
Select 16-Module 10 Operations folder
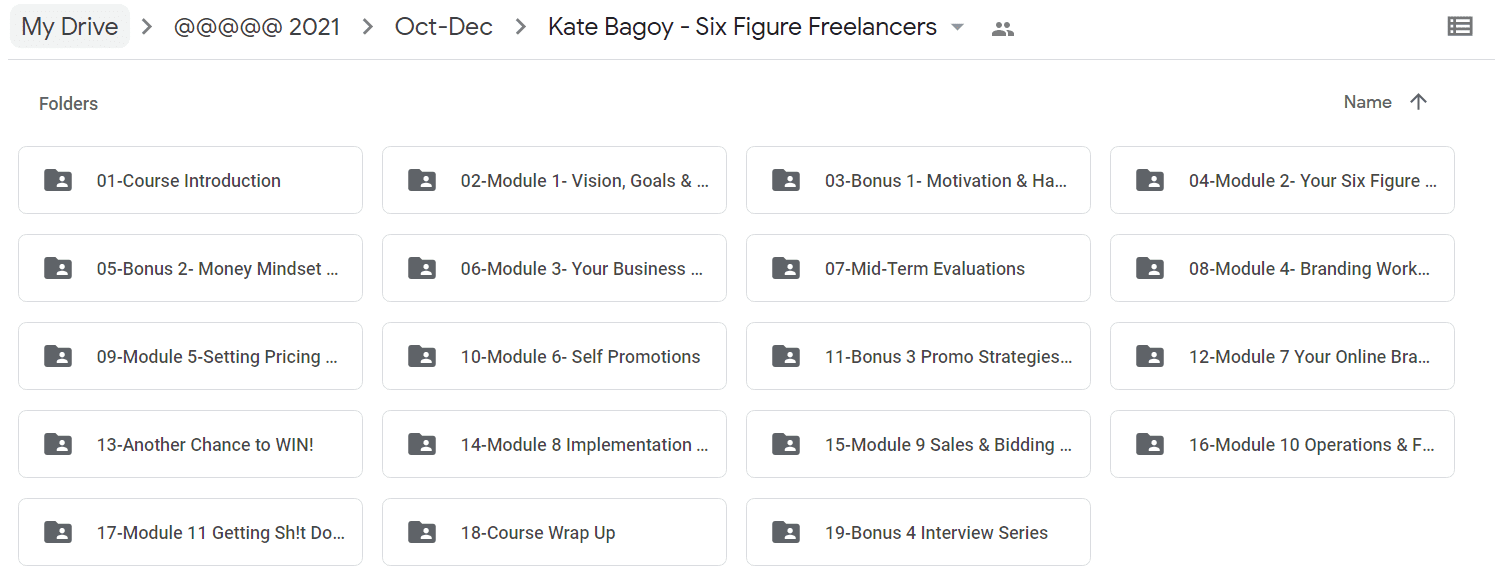(1282, 444)
